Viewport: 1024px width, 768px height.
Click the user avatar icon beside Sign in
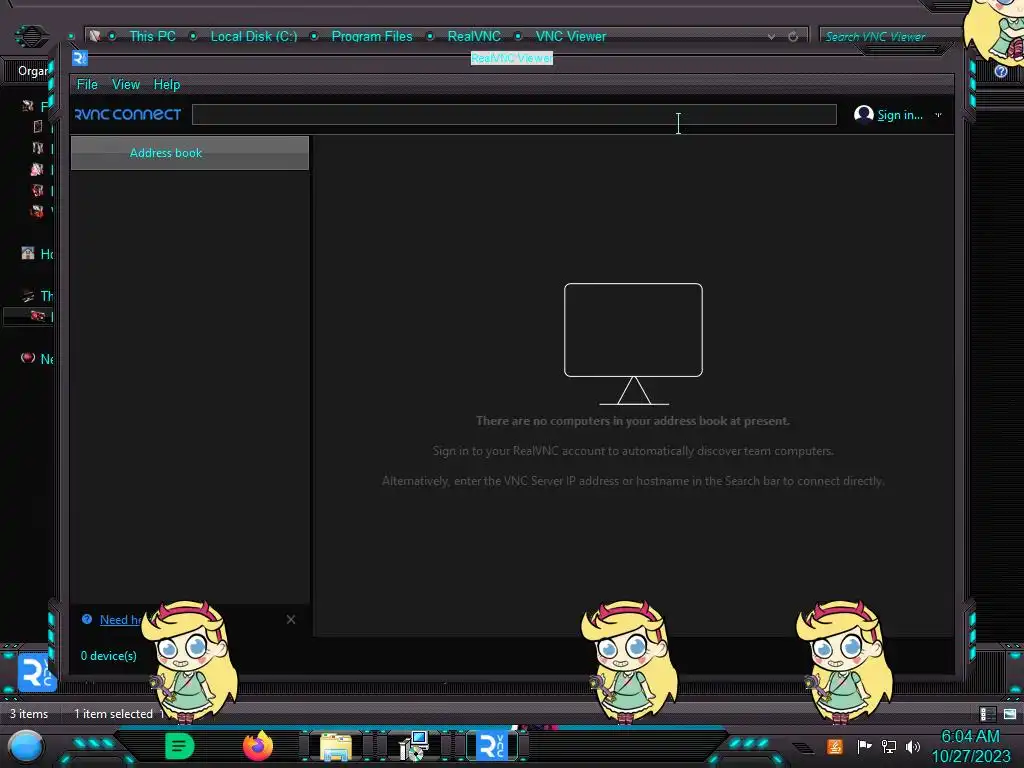tap(863, 114)
